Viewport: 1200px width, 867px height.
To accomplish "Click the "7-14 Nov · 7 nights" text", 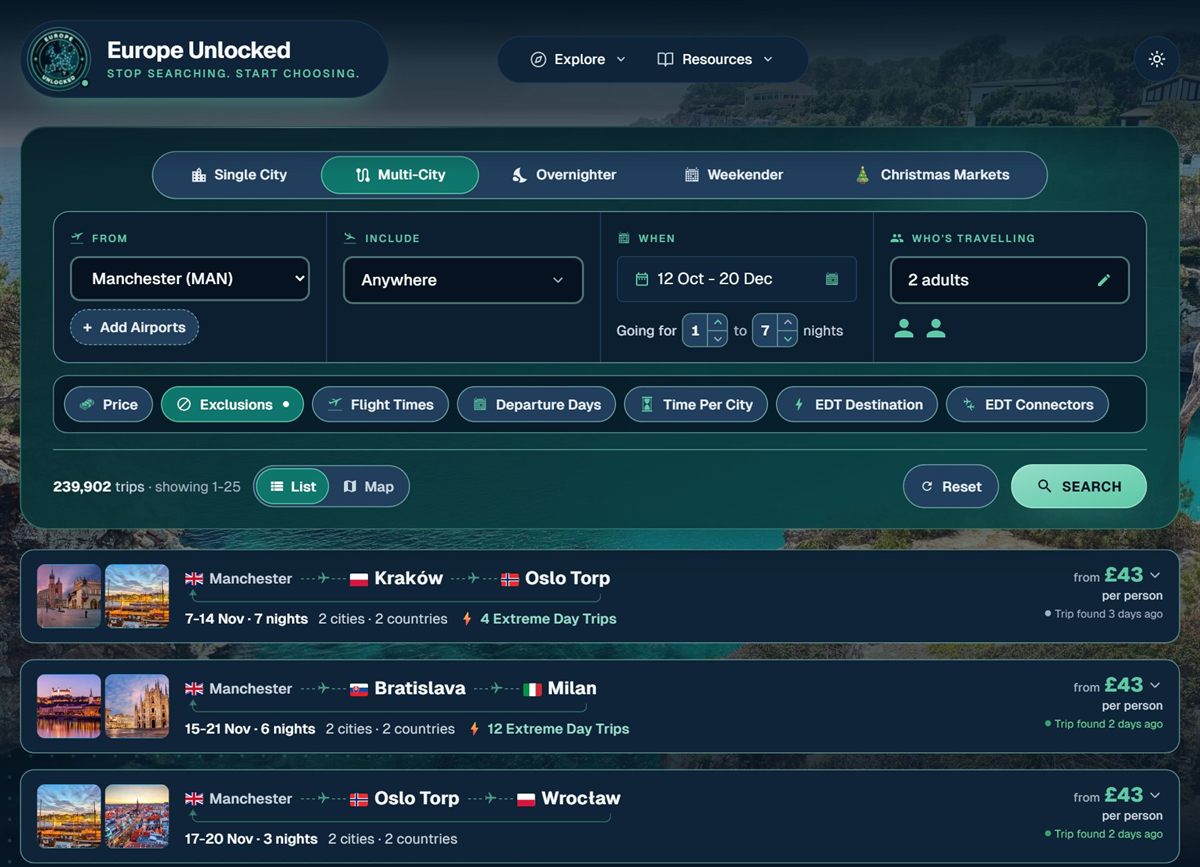I will (246, 619).
